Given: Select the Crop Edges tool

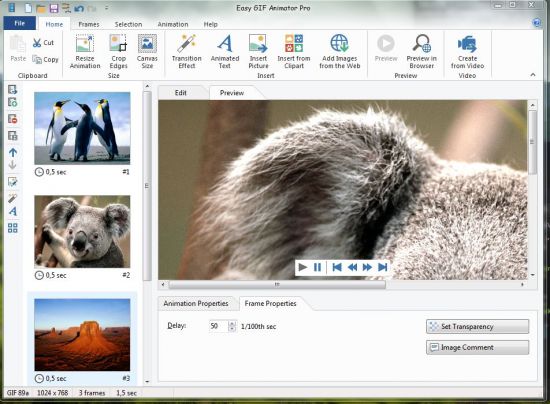Looking at the screenshot, I should coord(118,52).
